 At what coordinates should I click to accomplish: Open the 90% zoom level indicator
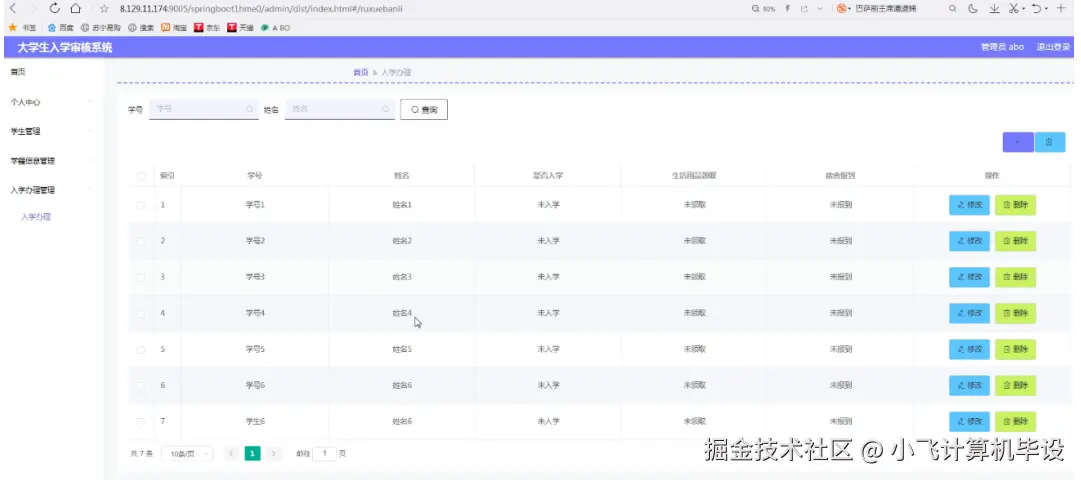tap(764, 9)
